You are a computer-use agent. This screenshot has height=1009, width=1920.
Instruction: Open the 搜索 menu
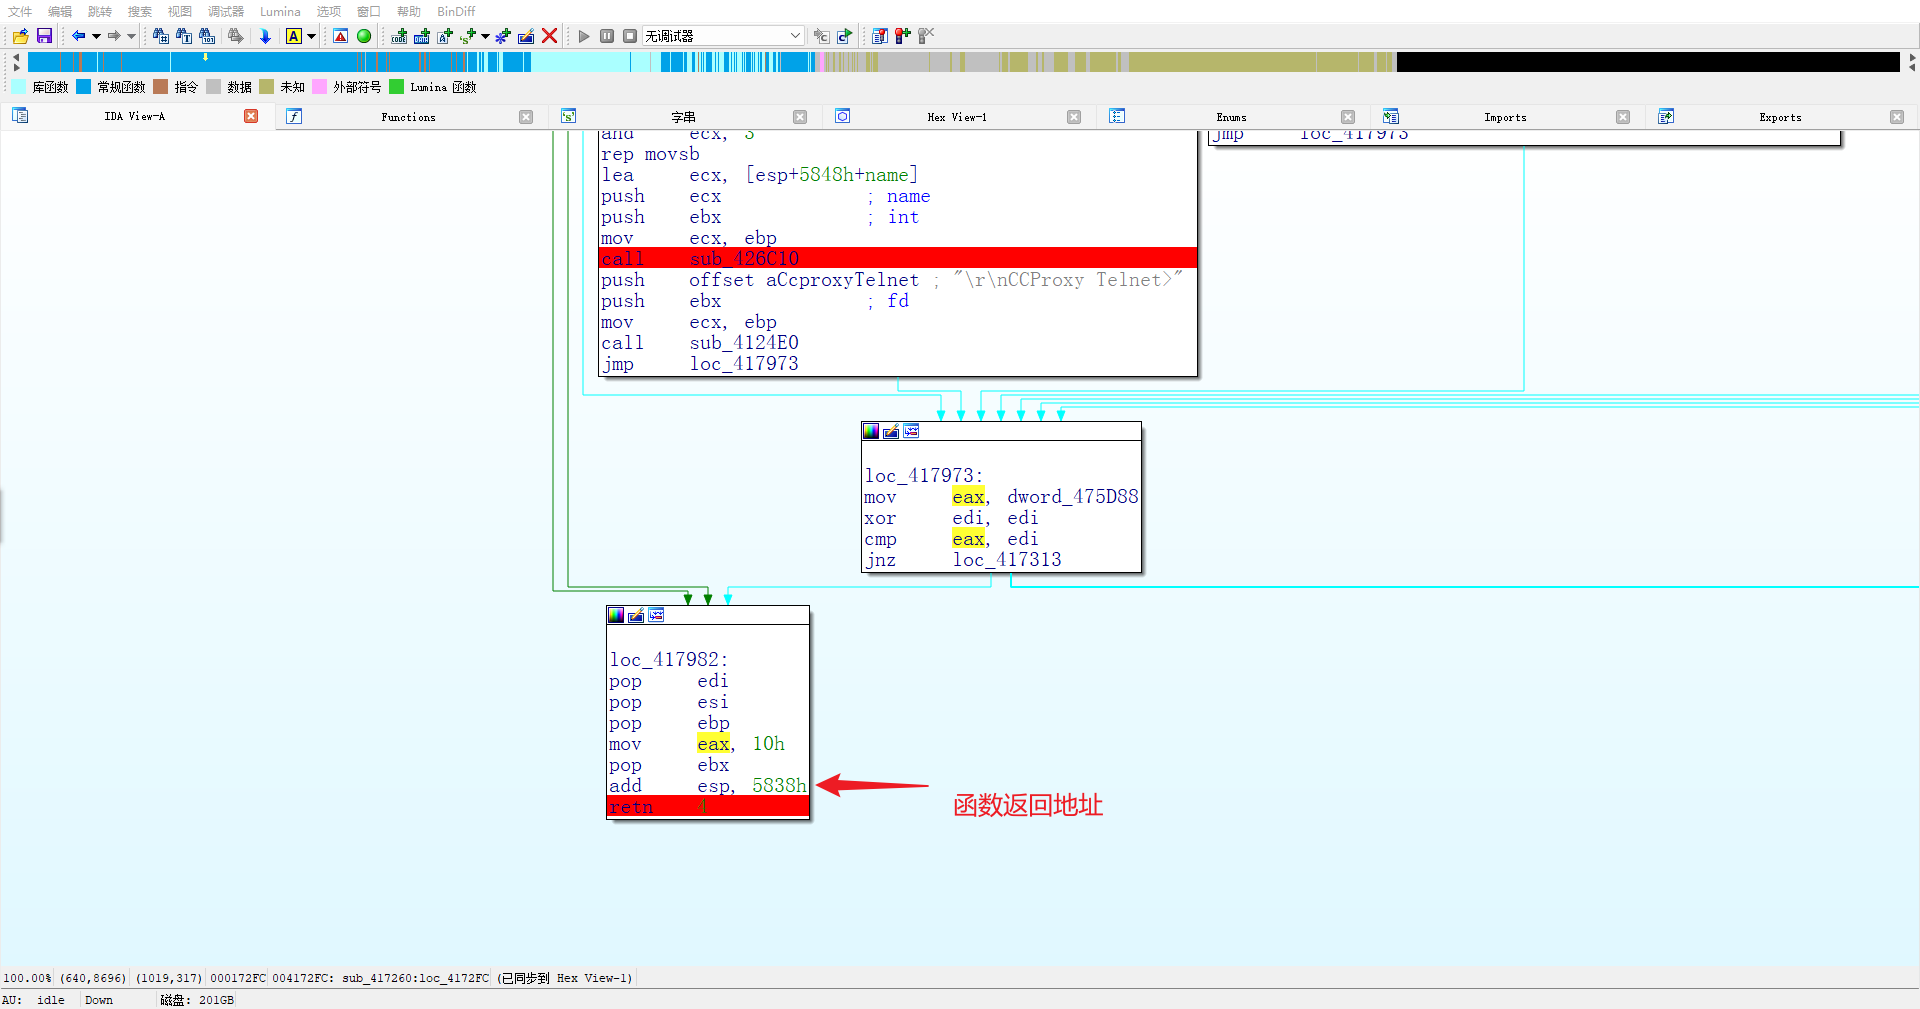click(140, 12)
